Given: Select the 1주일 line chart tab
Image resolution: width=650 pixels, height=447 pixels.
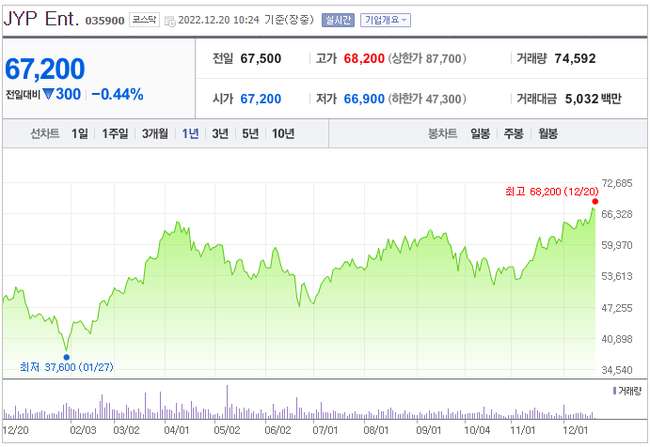Looking at the screenshot, I should pyautogui.click(x=115, y=134).
